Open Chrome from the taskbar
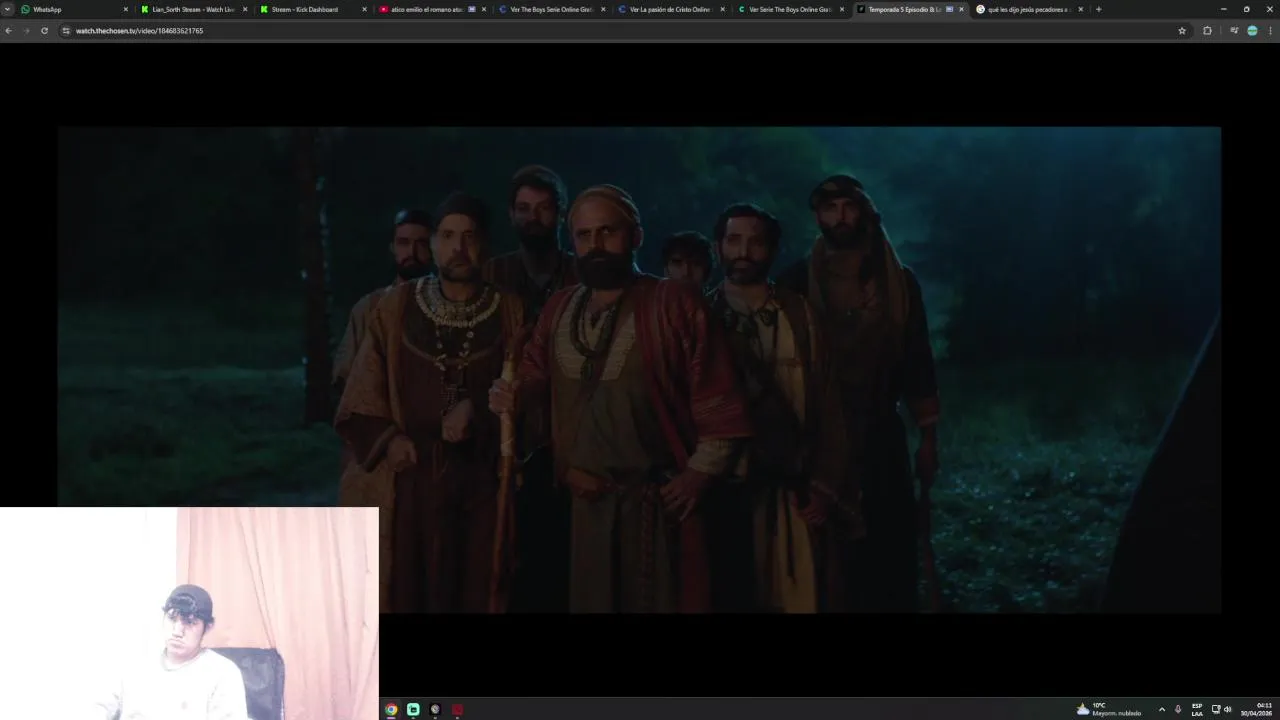Screen dimensions: 1280x720 [391, 709]
